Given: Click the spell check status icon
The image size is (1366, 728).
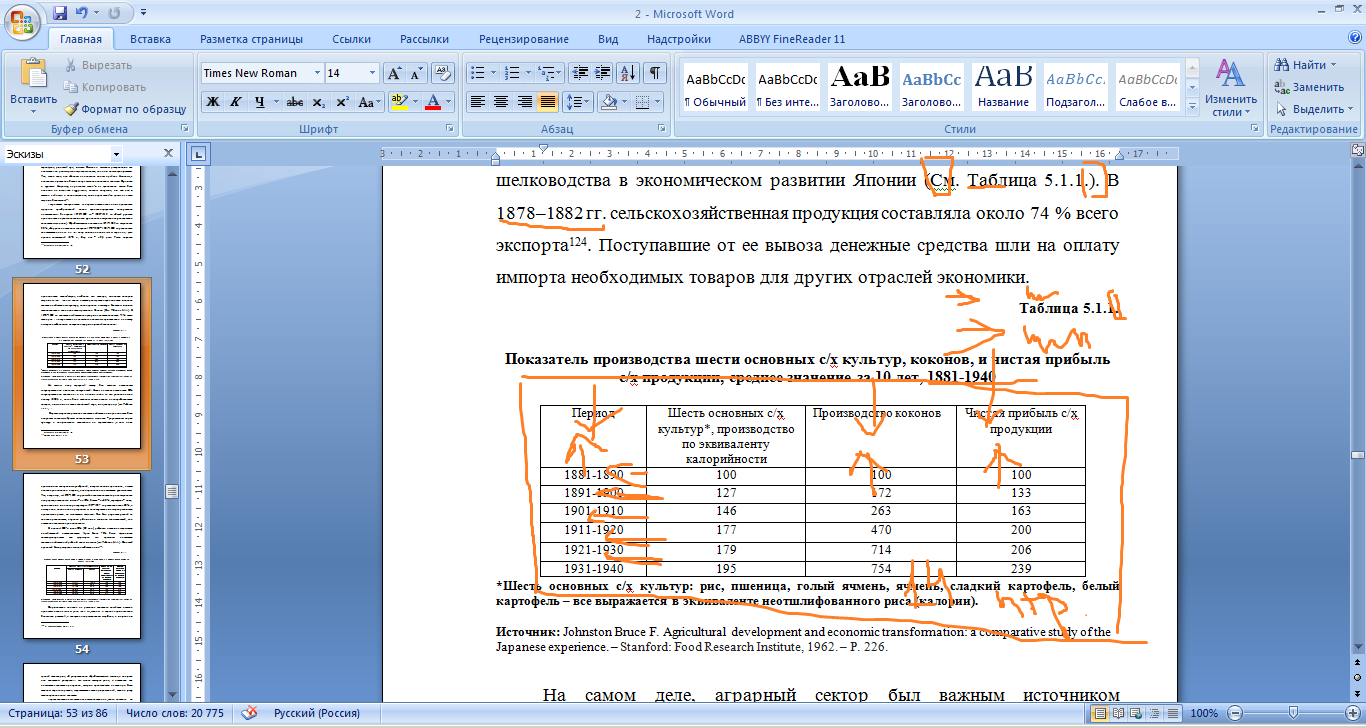Looking at the screenshot, I should (x=250, y=713).
